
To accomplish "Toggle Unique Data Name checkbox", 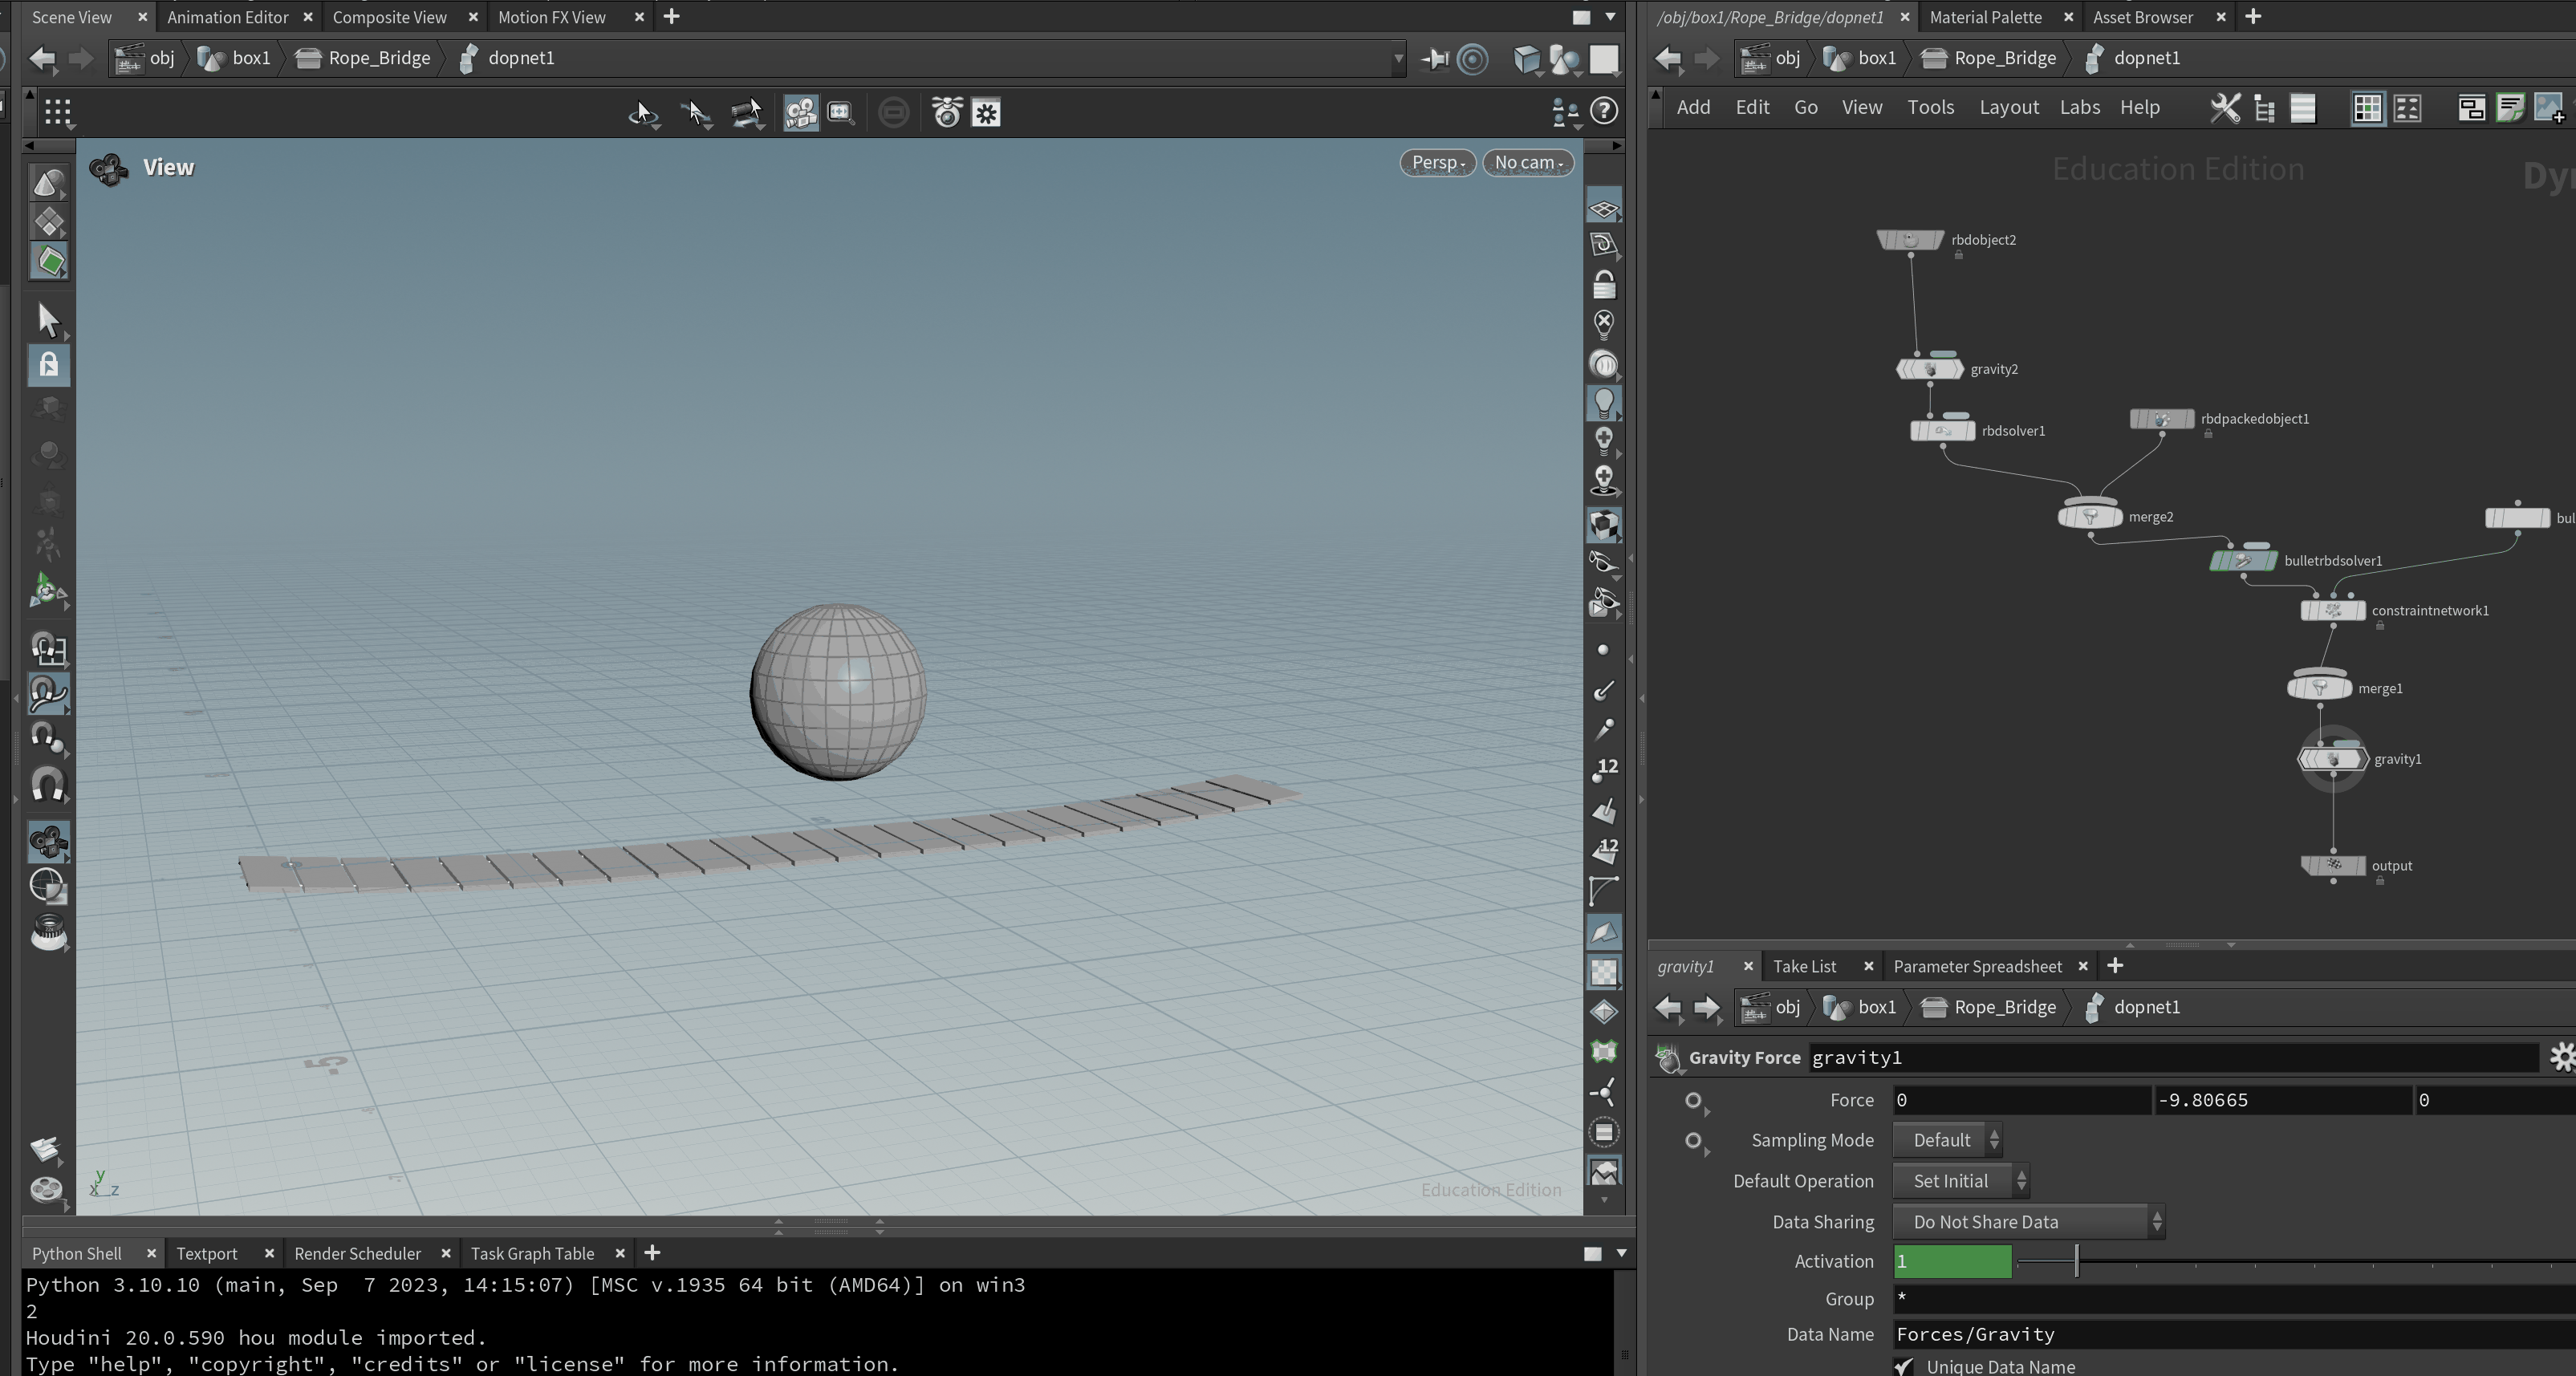I will [1903, 1366].
